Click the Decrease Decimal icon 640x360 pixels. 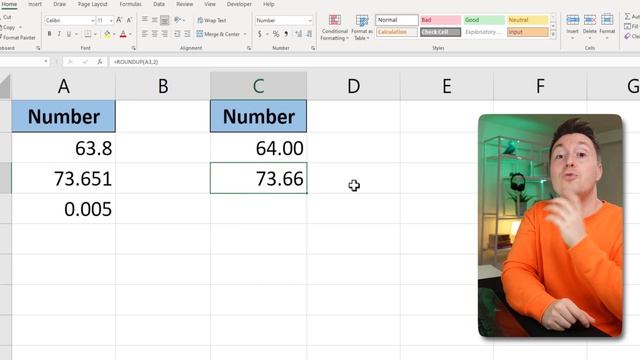point(309,34)
